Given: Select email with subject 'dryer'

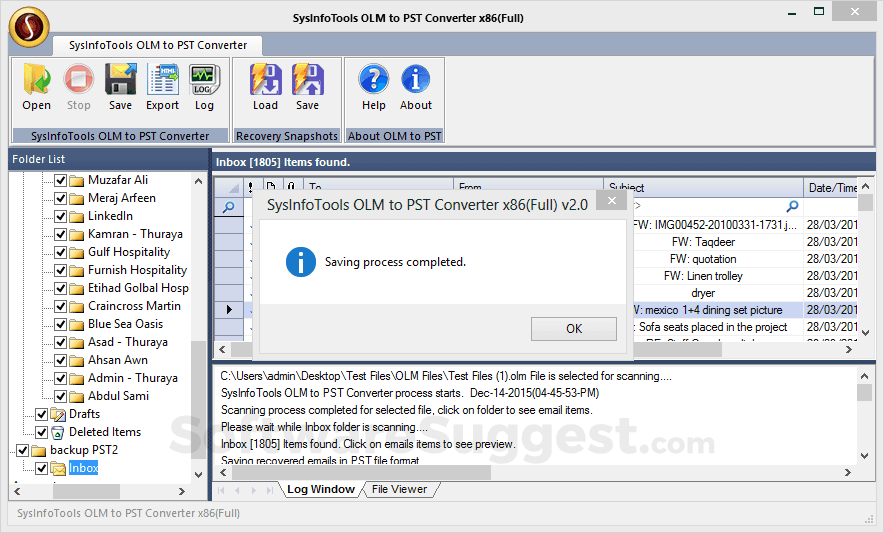Looking at the screenshot, I should (703, 293).
